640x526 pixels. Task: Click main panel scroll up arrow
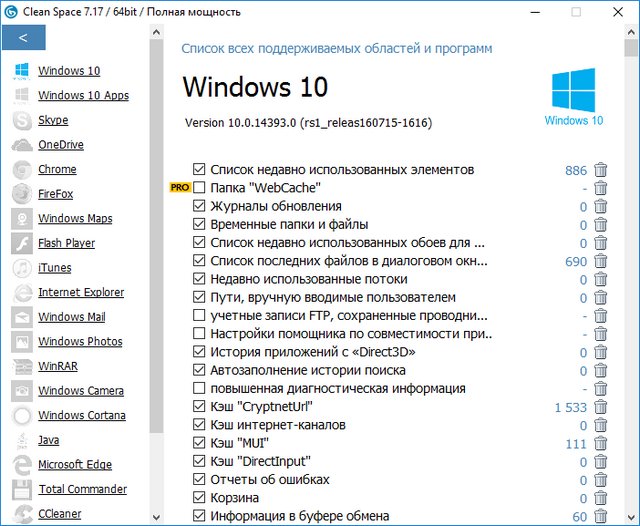[631, 32]
